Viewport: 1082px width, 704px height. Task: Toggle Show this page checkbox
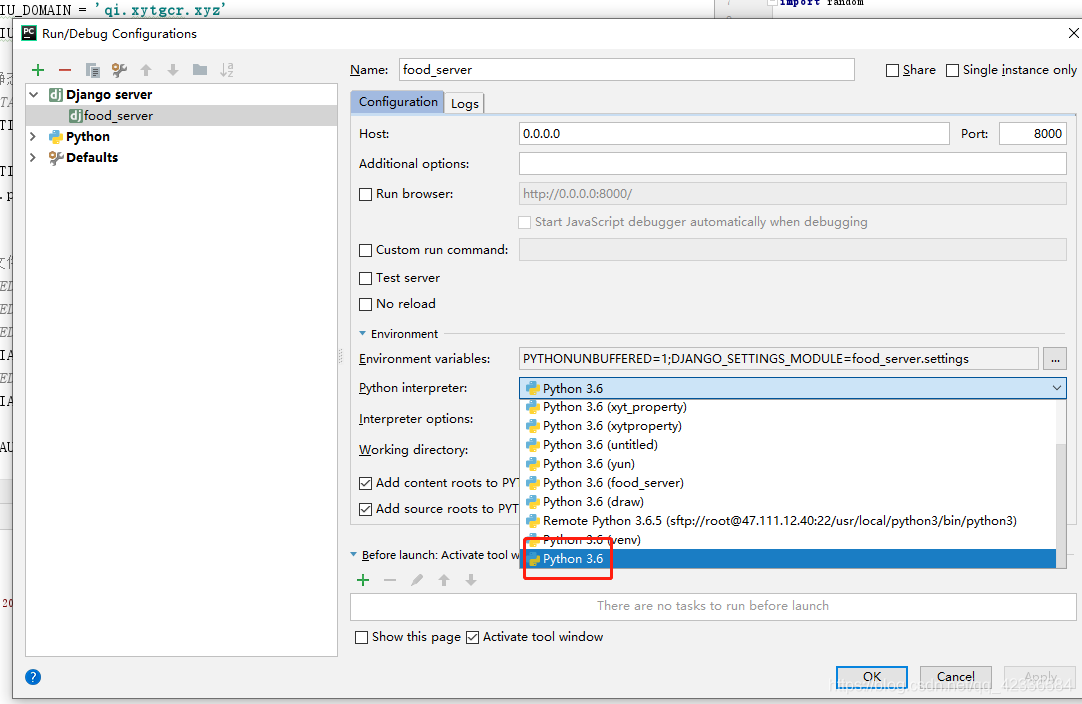(x=362, y=638)
